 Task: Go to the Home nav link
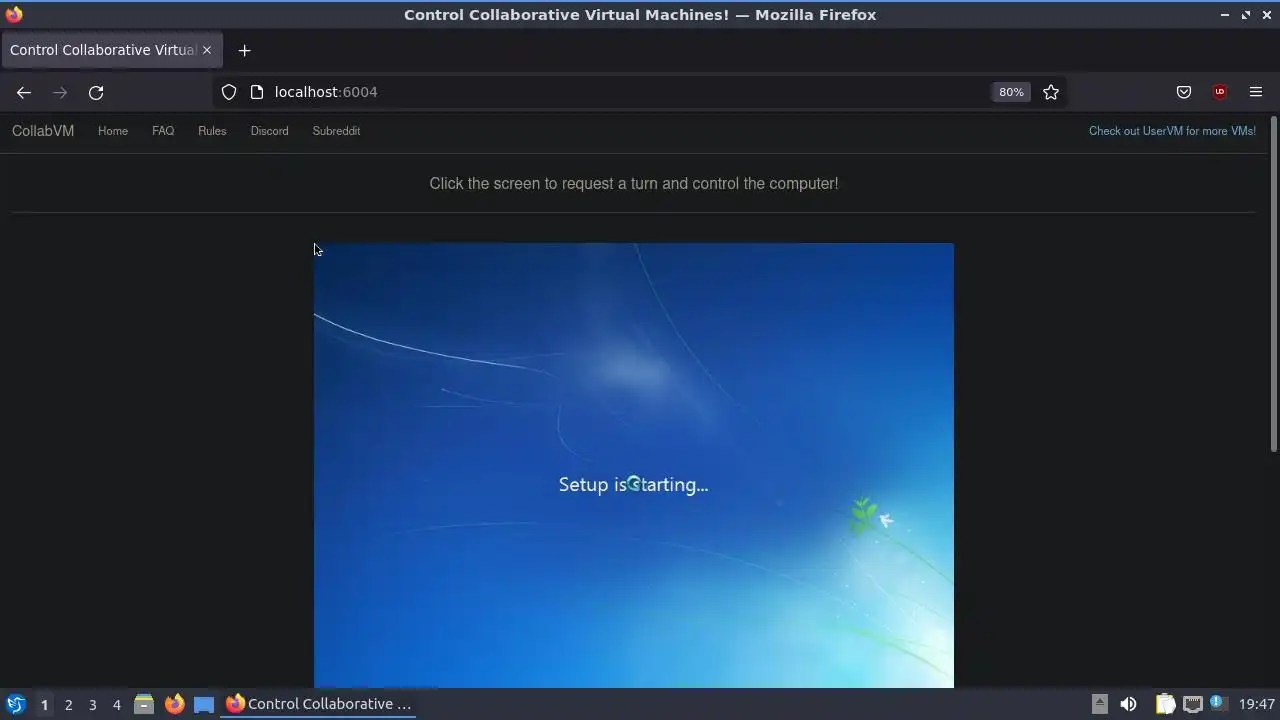[113, 131]
